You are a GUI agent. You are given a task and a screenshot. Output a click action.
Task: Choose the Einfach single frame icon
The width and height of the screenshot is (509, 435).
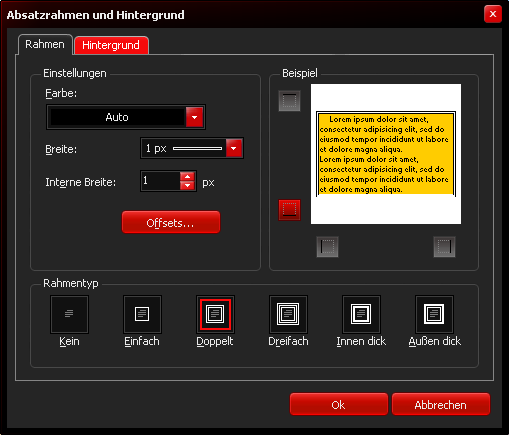(142, 314)
